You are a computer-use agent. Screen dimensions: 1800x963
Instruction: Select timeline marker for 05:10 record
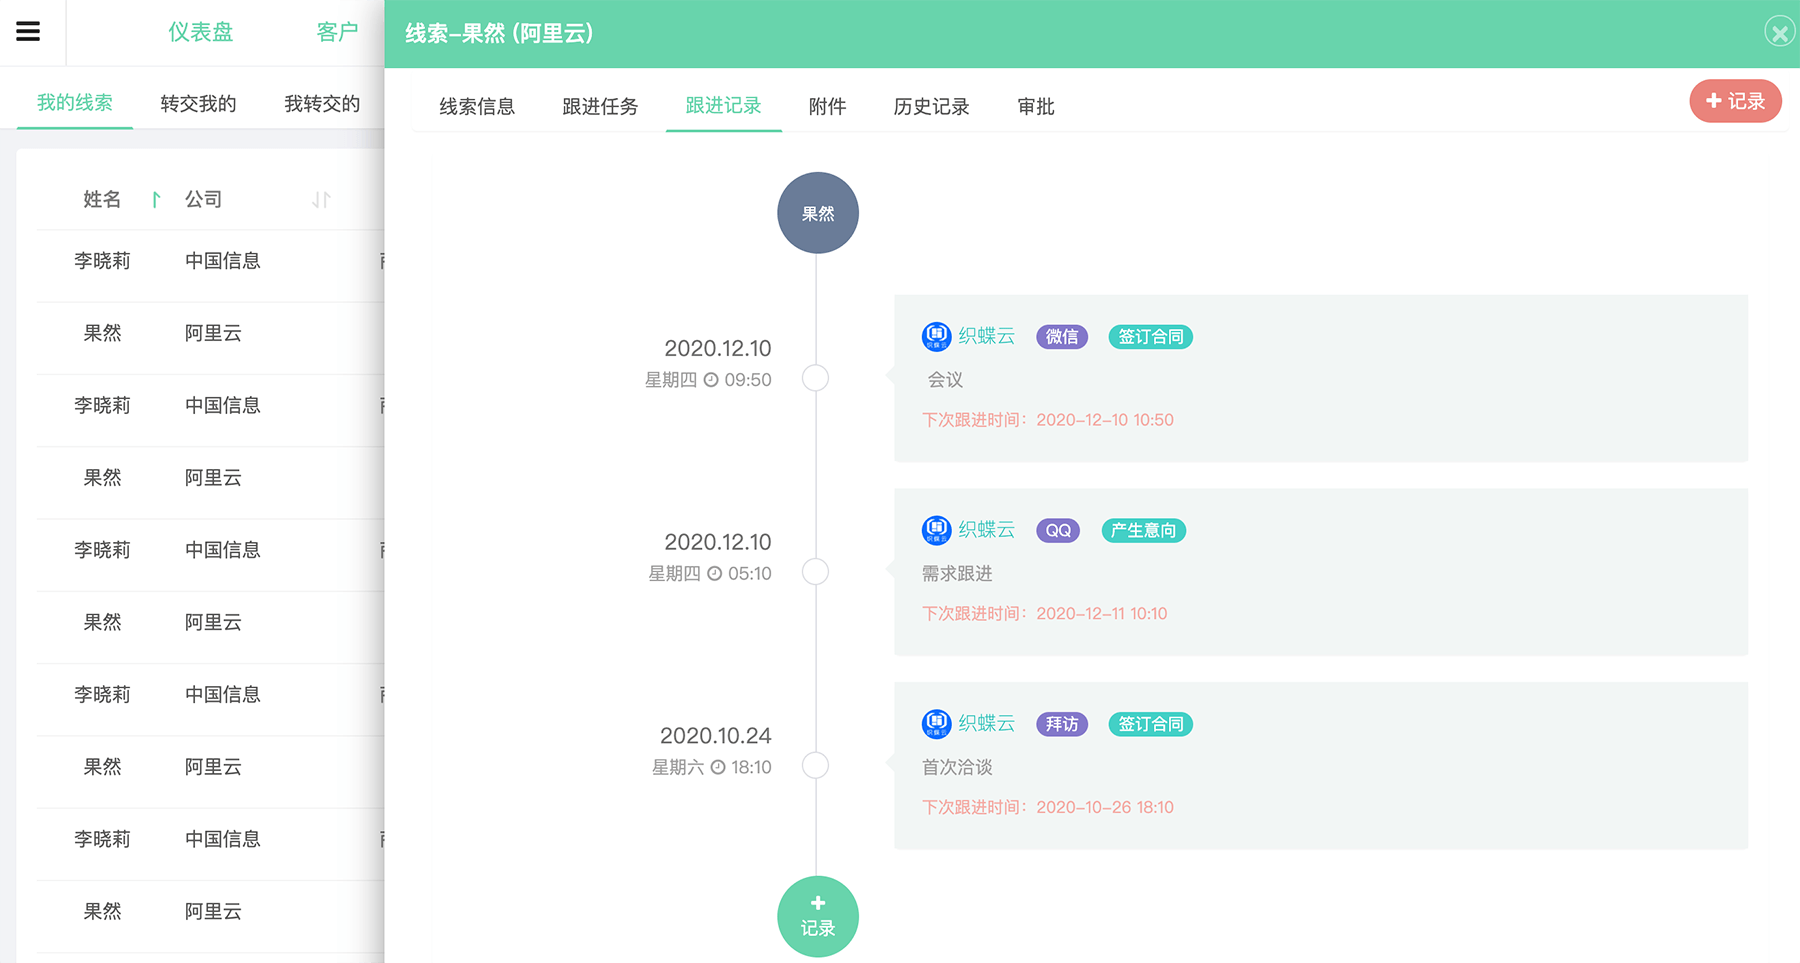(815, 572)
